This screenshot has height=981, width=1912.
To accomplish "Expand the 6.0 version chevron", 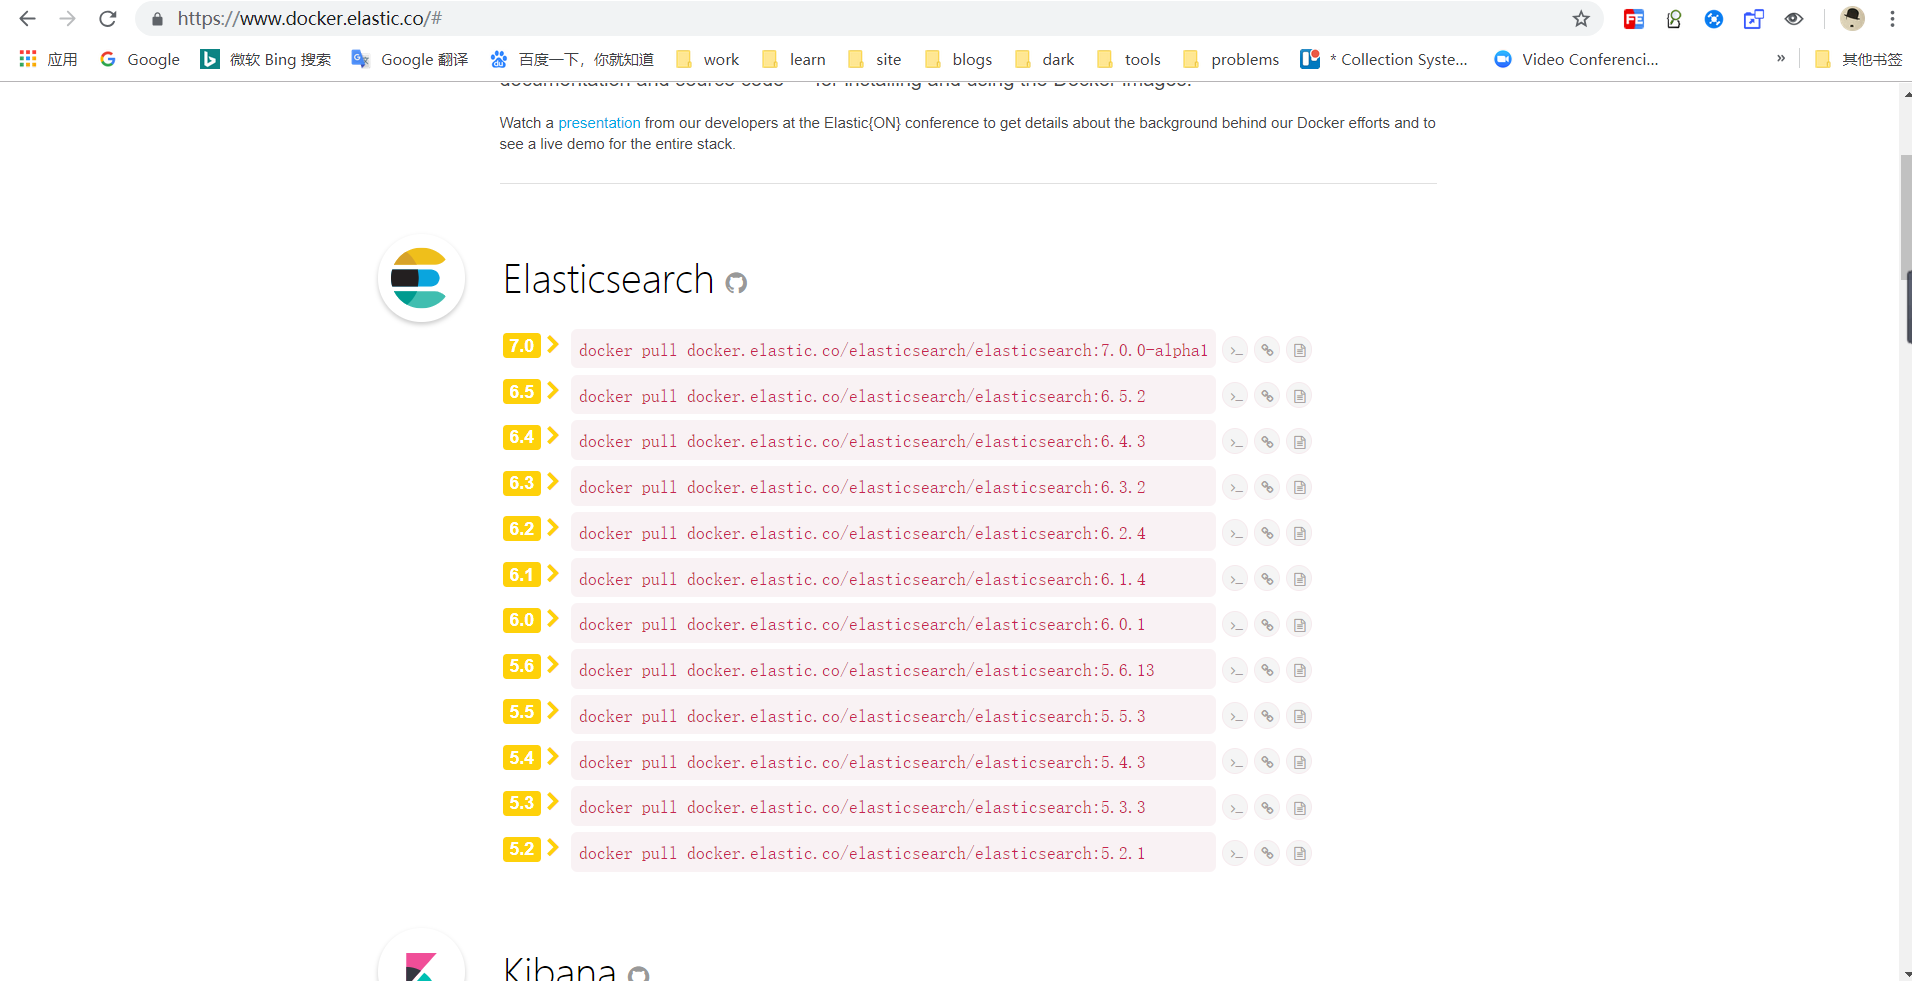I will coord(553,619).
